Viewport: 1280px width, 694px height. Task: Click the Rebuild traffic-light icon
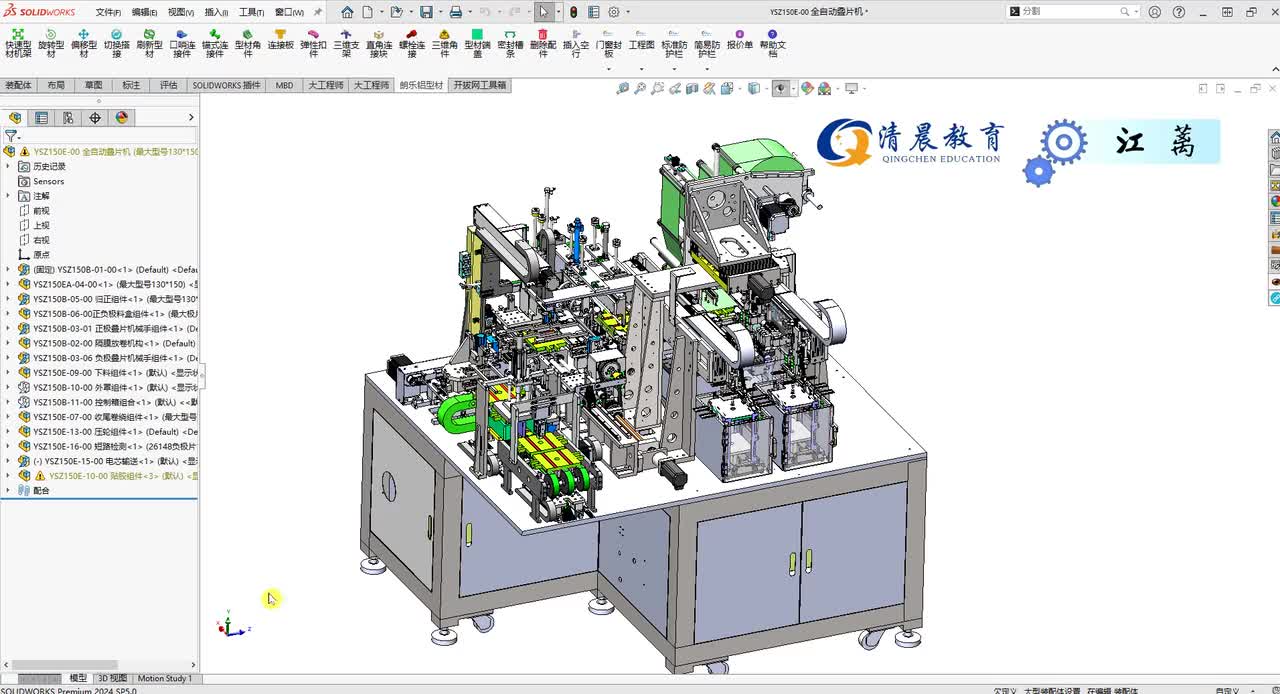click(573, 12)
